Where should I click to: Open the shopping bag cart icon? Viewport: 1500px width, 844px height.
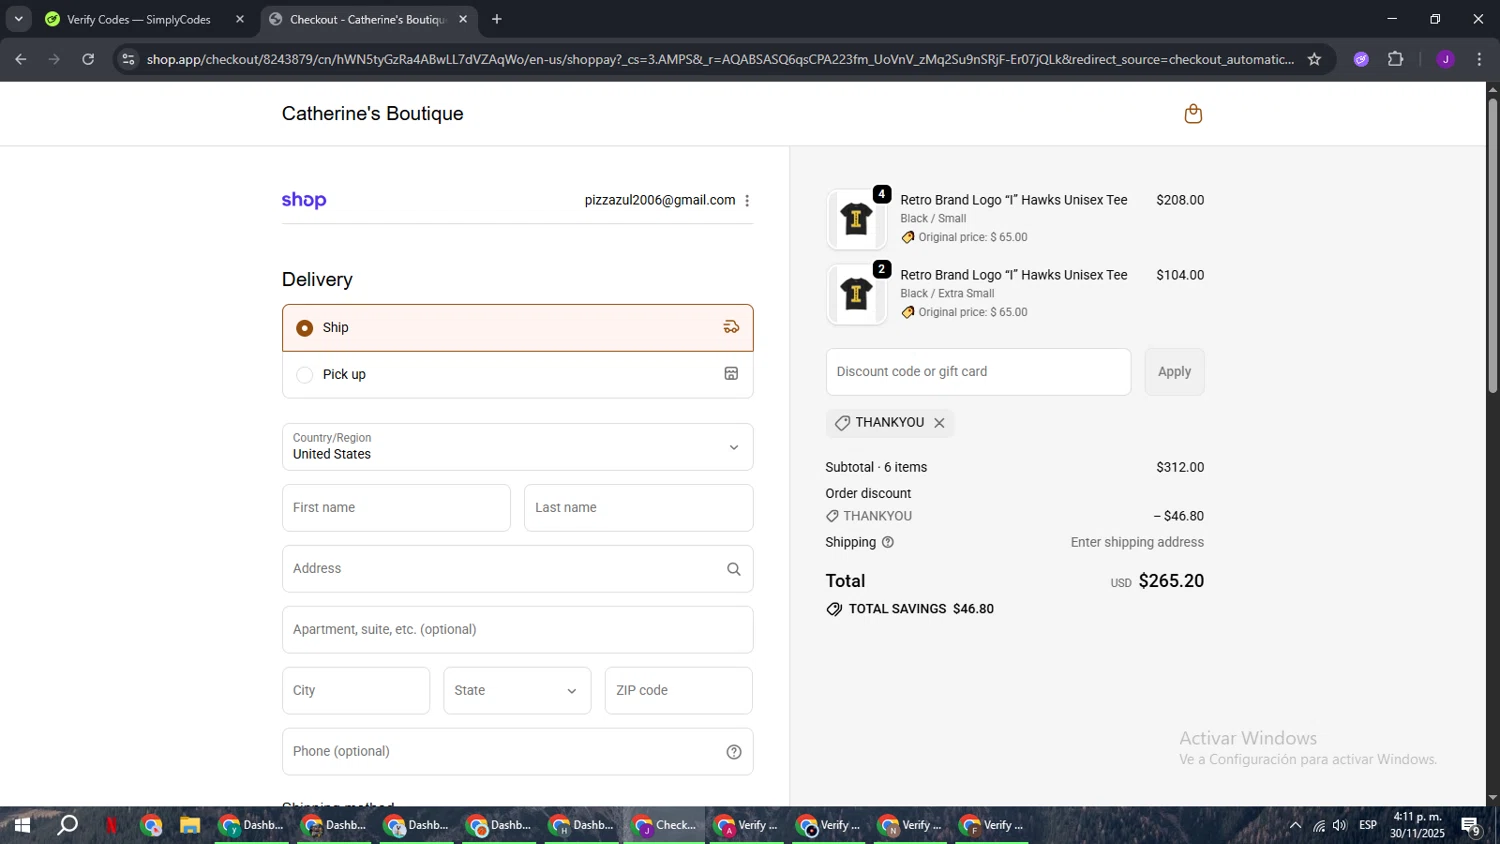click(x=1192, y=114)
